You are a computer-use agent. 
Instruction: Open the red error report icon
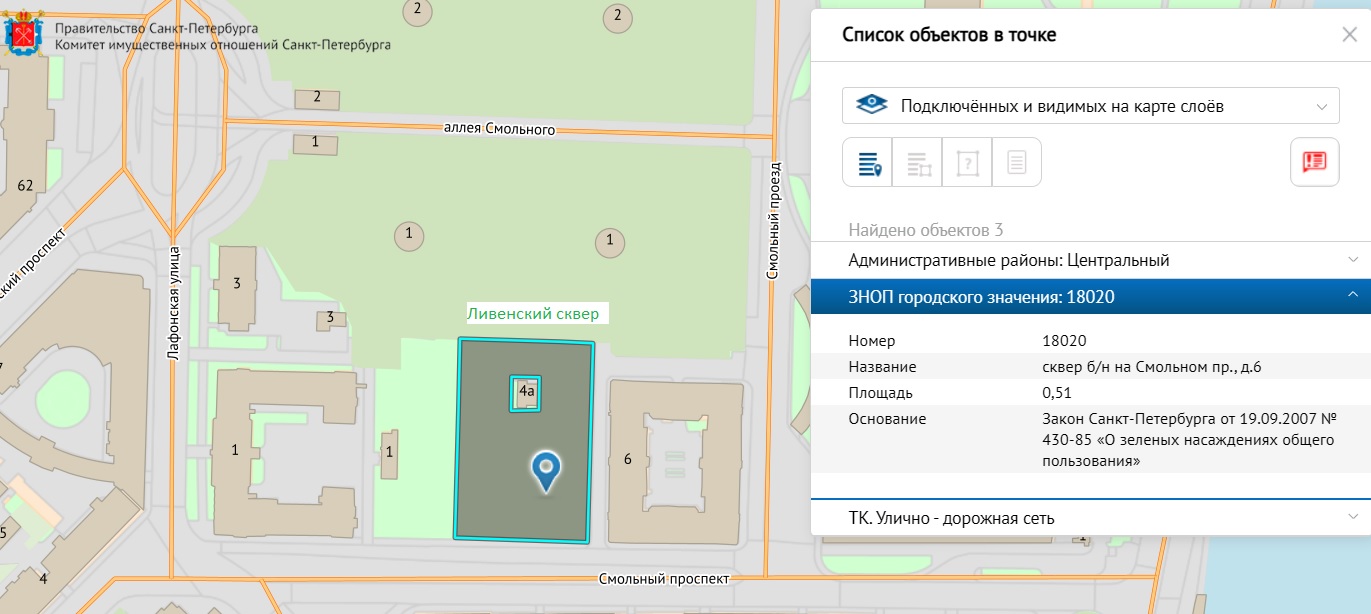(1314, 163)
